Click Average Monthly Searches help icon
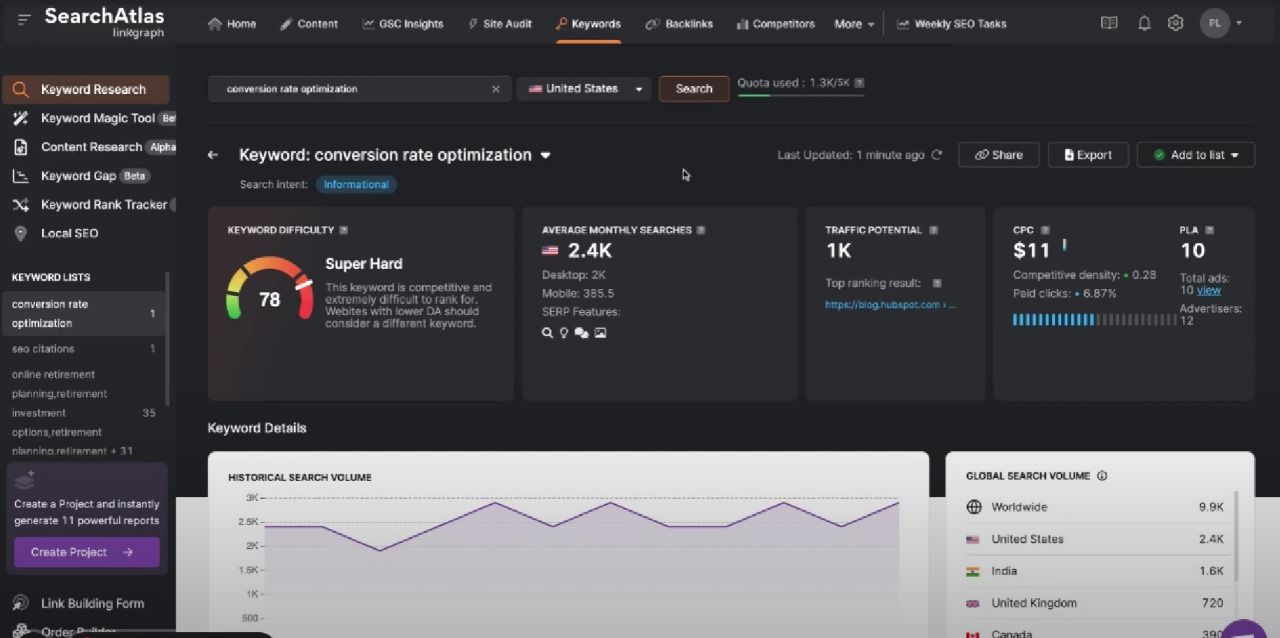The height and width of the screenshot is (638, 1280). (x=701, y=230)
